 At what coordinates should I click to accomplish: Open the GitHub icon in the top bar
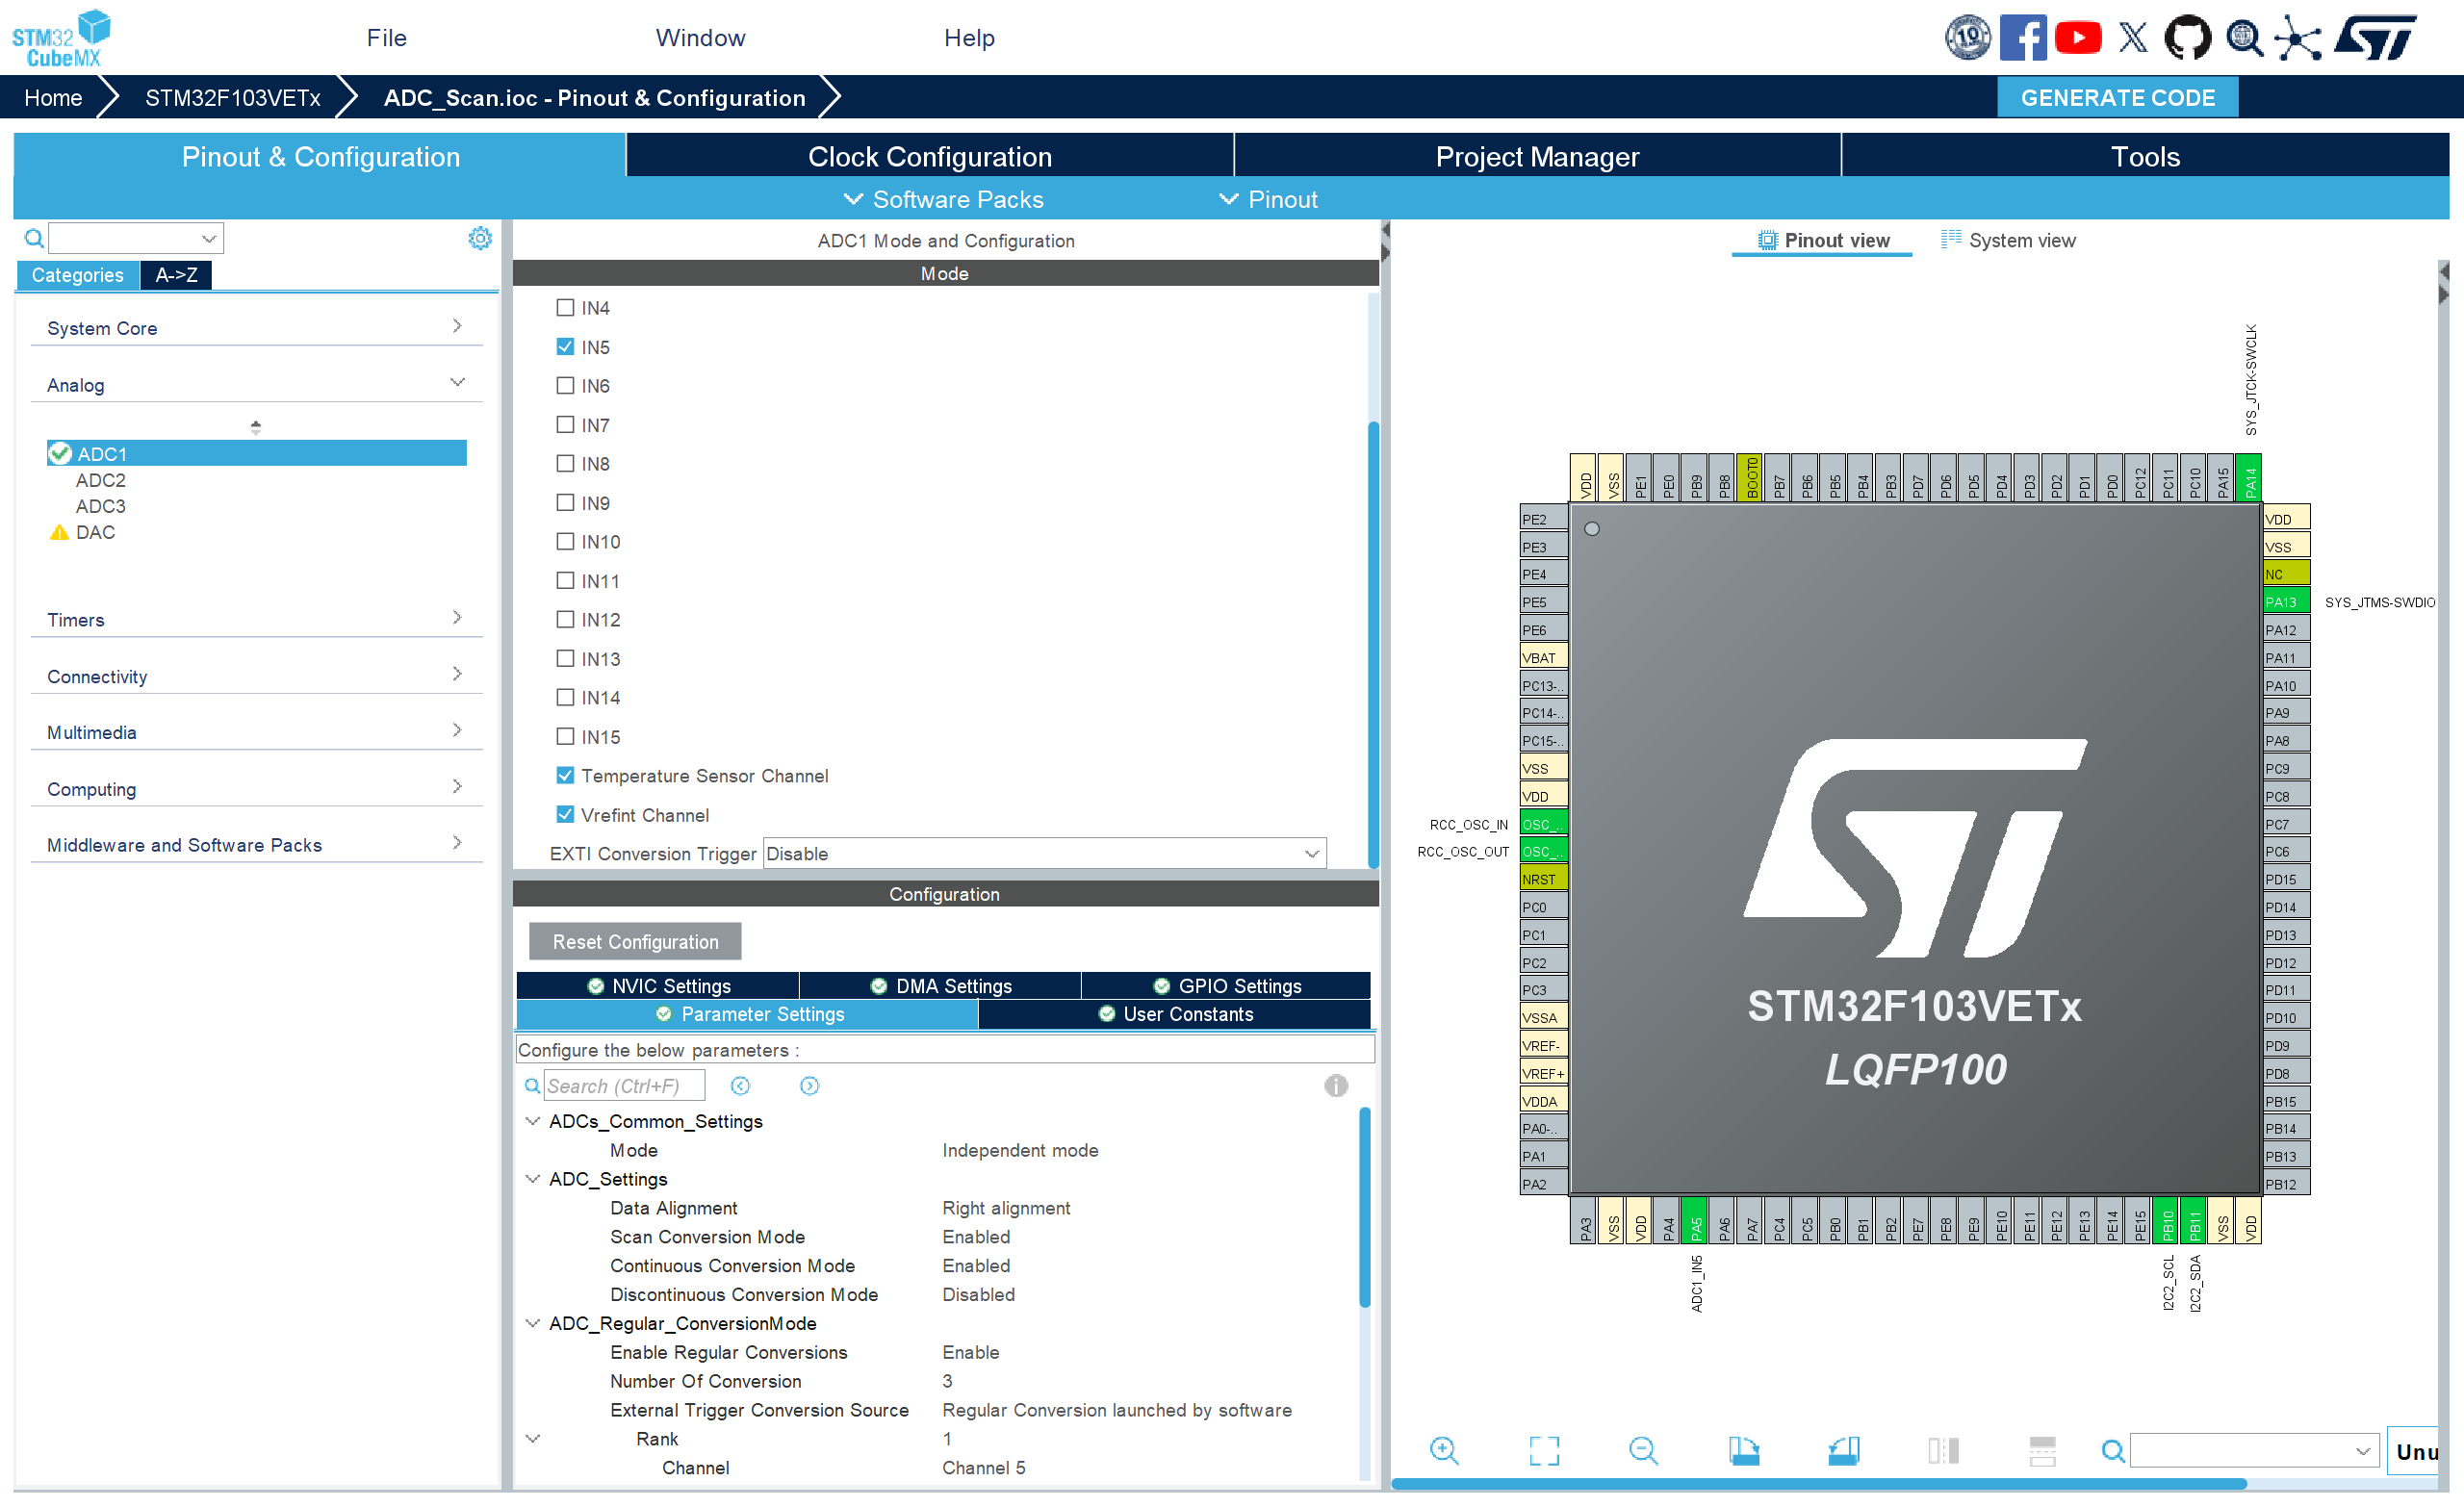(x=2187, y=38)
